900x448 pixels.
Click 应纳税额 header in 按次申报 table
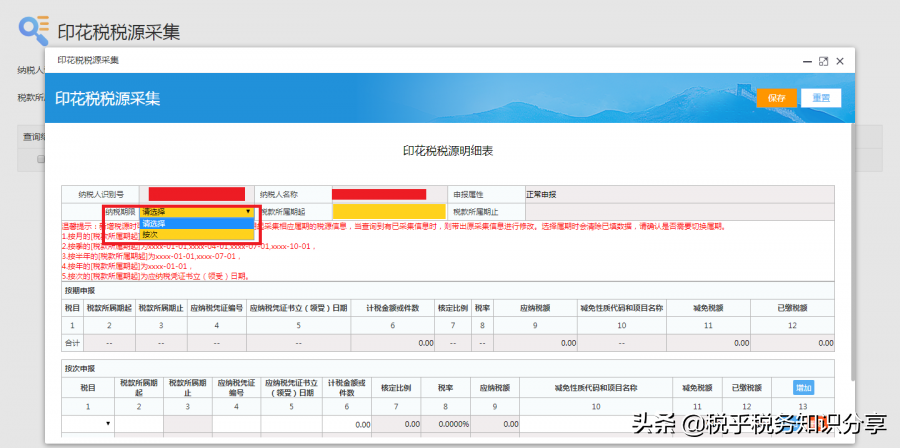[495, 388]
